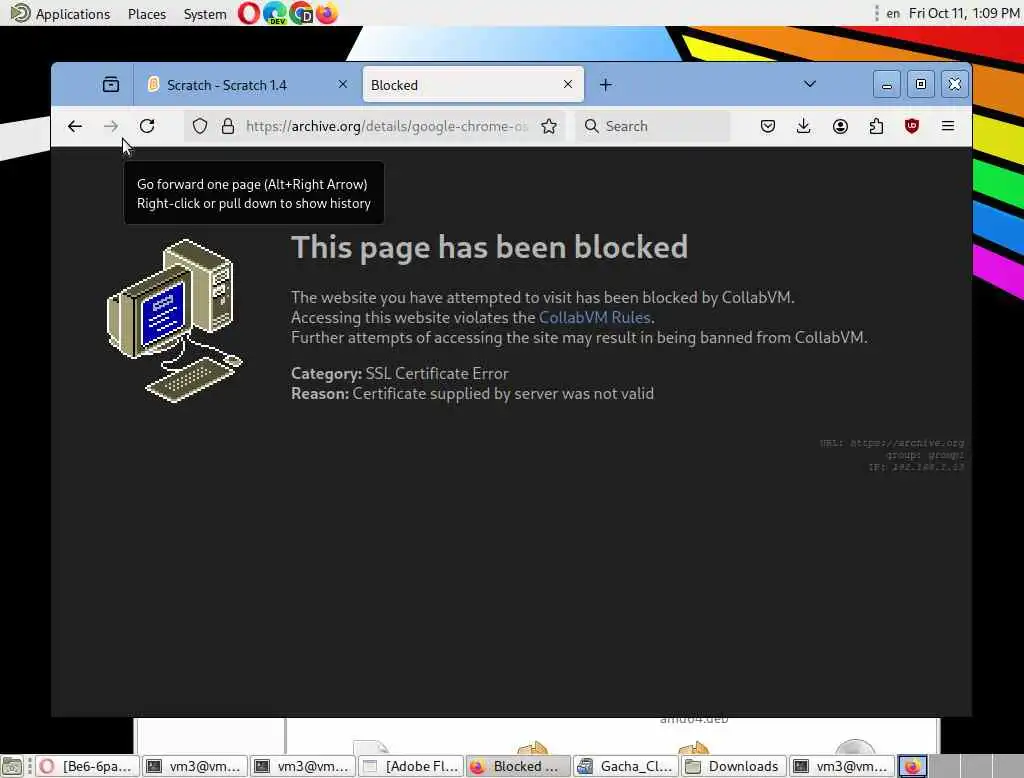
Task: Switch to first vm3@vm terminal taskbar item
Action: (195, 766)
